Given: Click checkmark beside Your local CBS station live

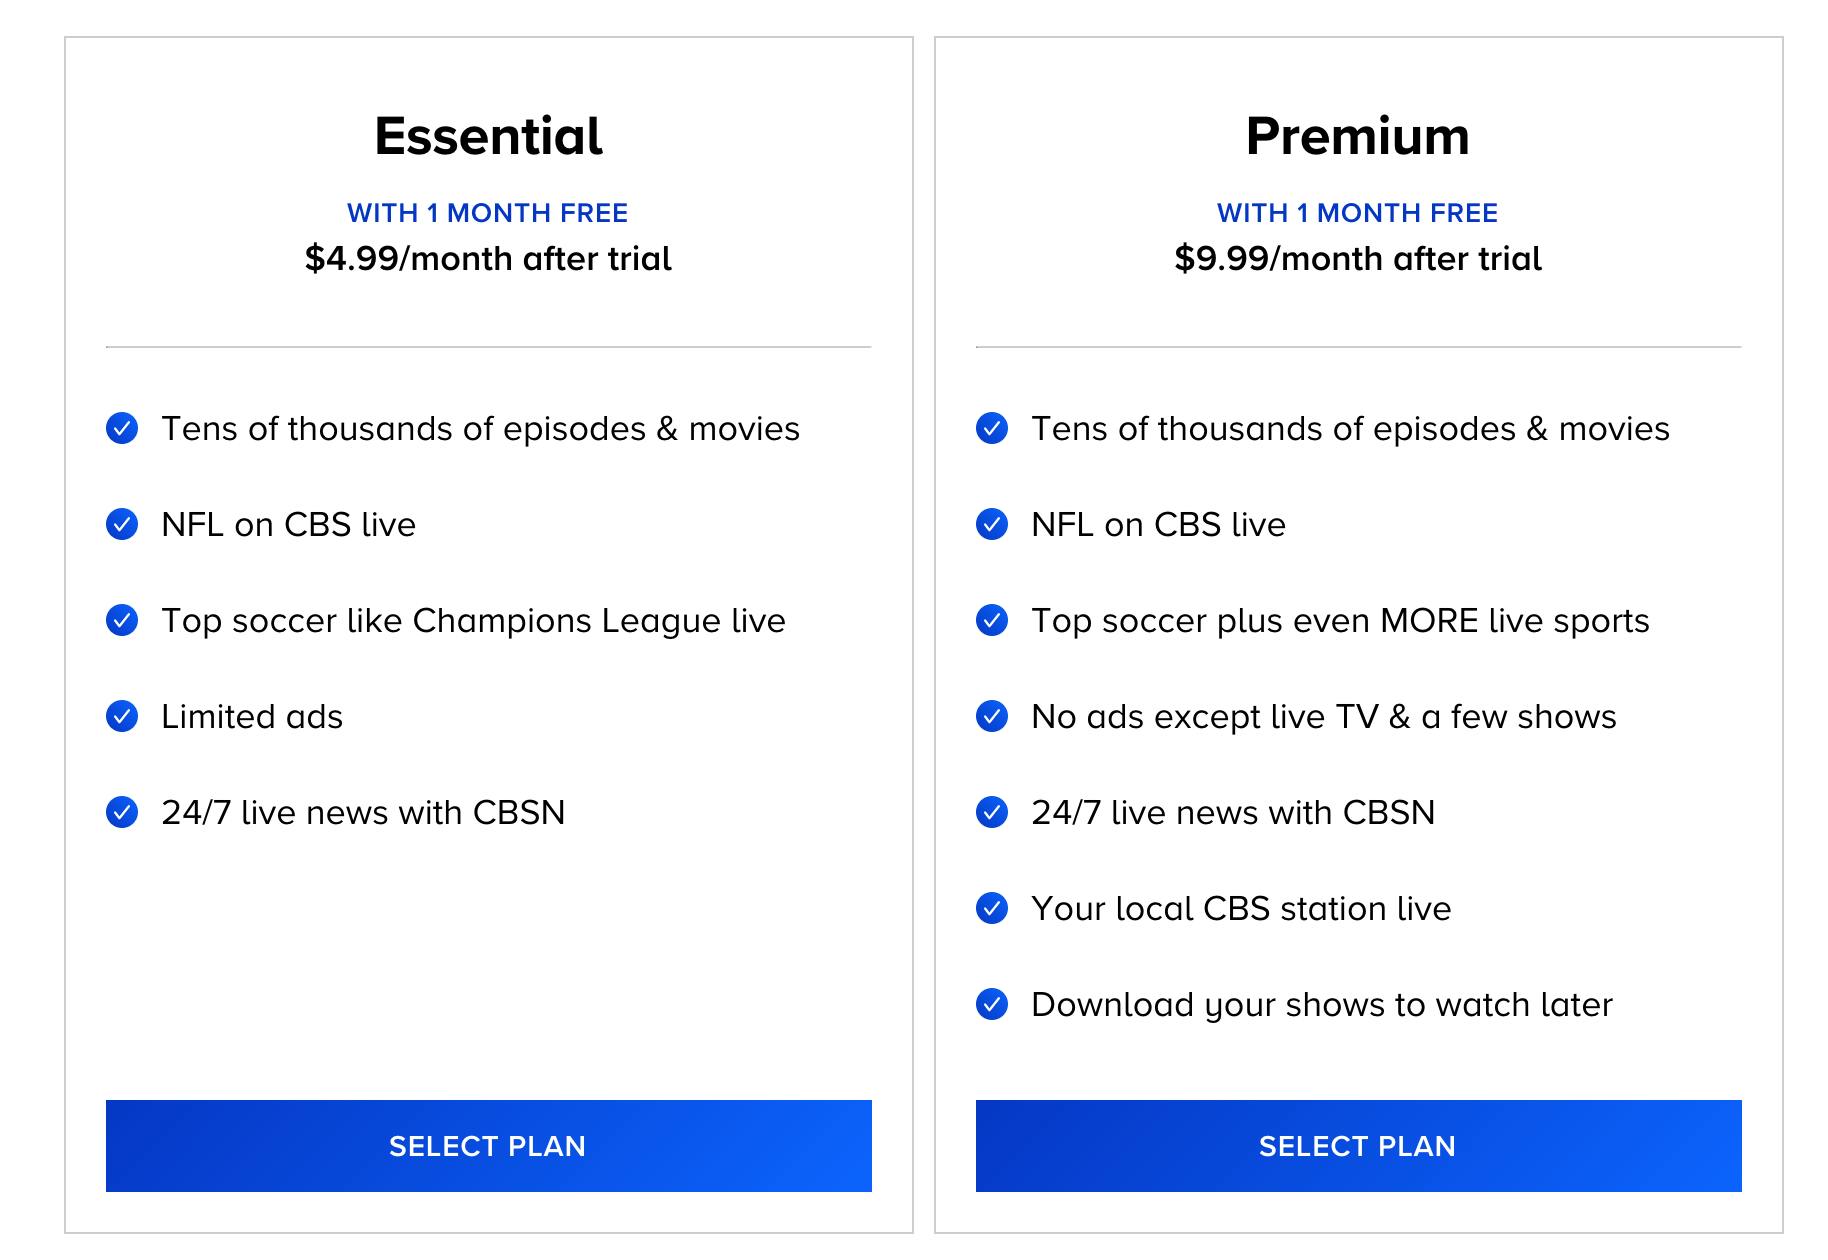Looking at the screenshot, I should coord(992,908).
